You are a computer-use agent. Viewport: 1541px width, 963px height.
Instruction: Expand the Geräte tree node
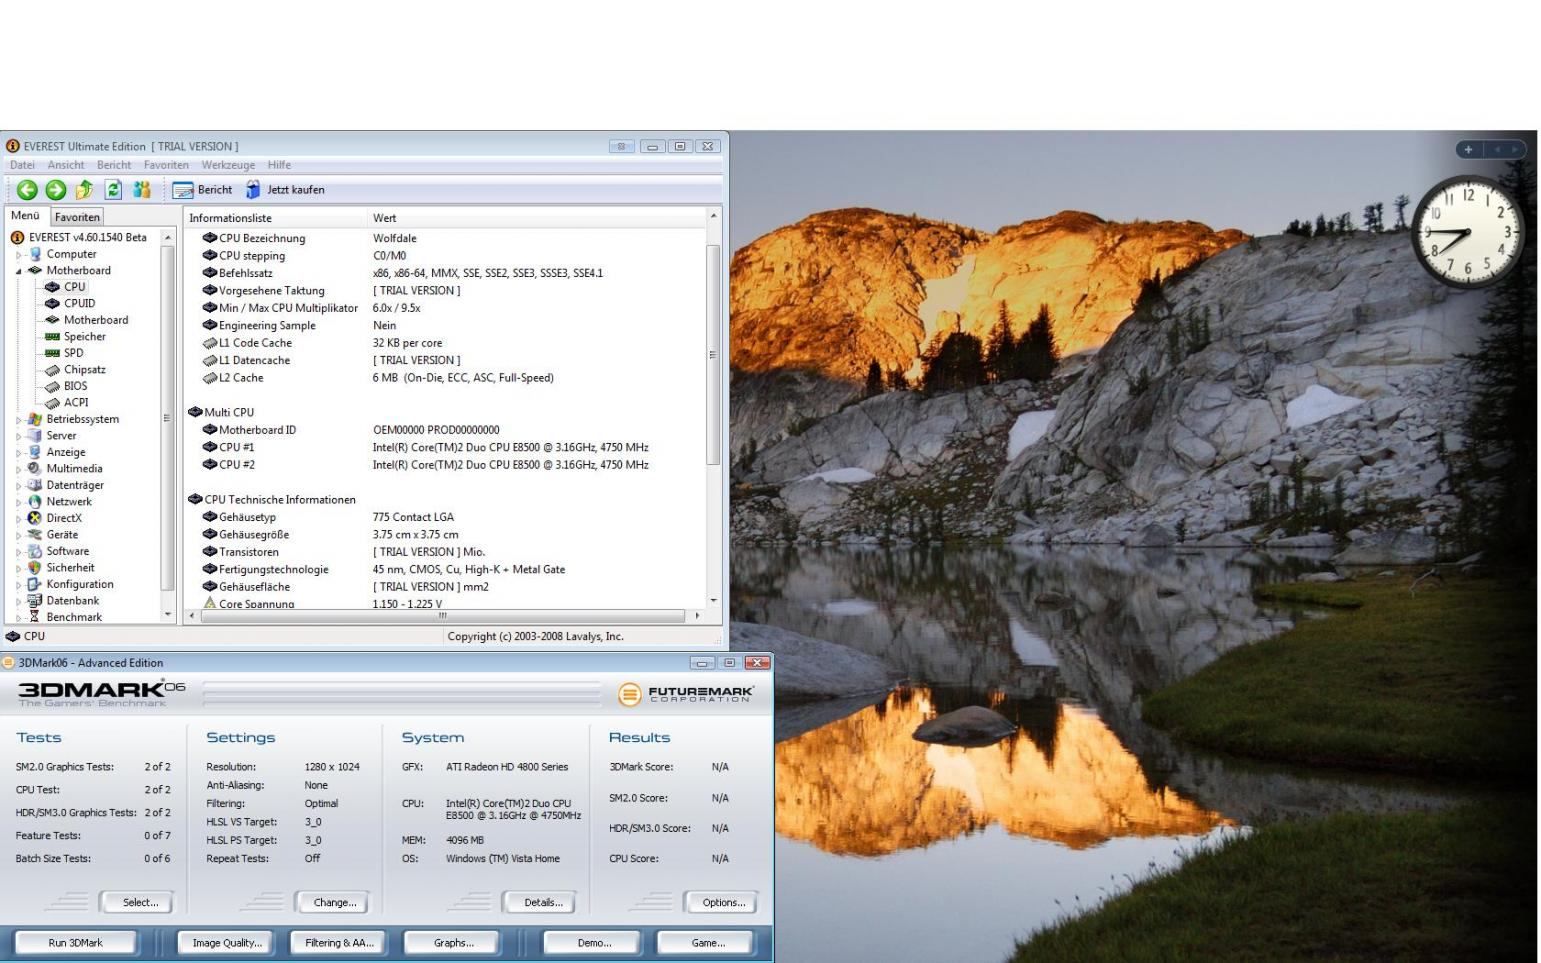pyautogui.click(x=19, y=535)
